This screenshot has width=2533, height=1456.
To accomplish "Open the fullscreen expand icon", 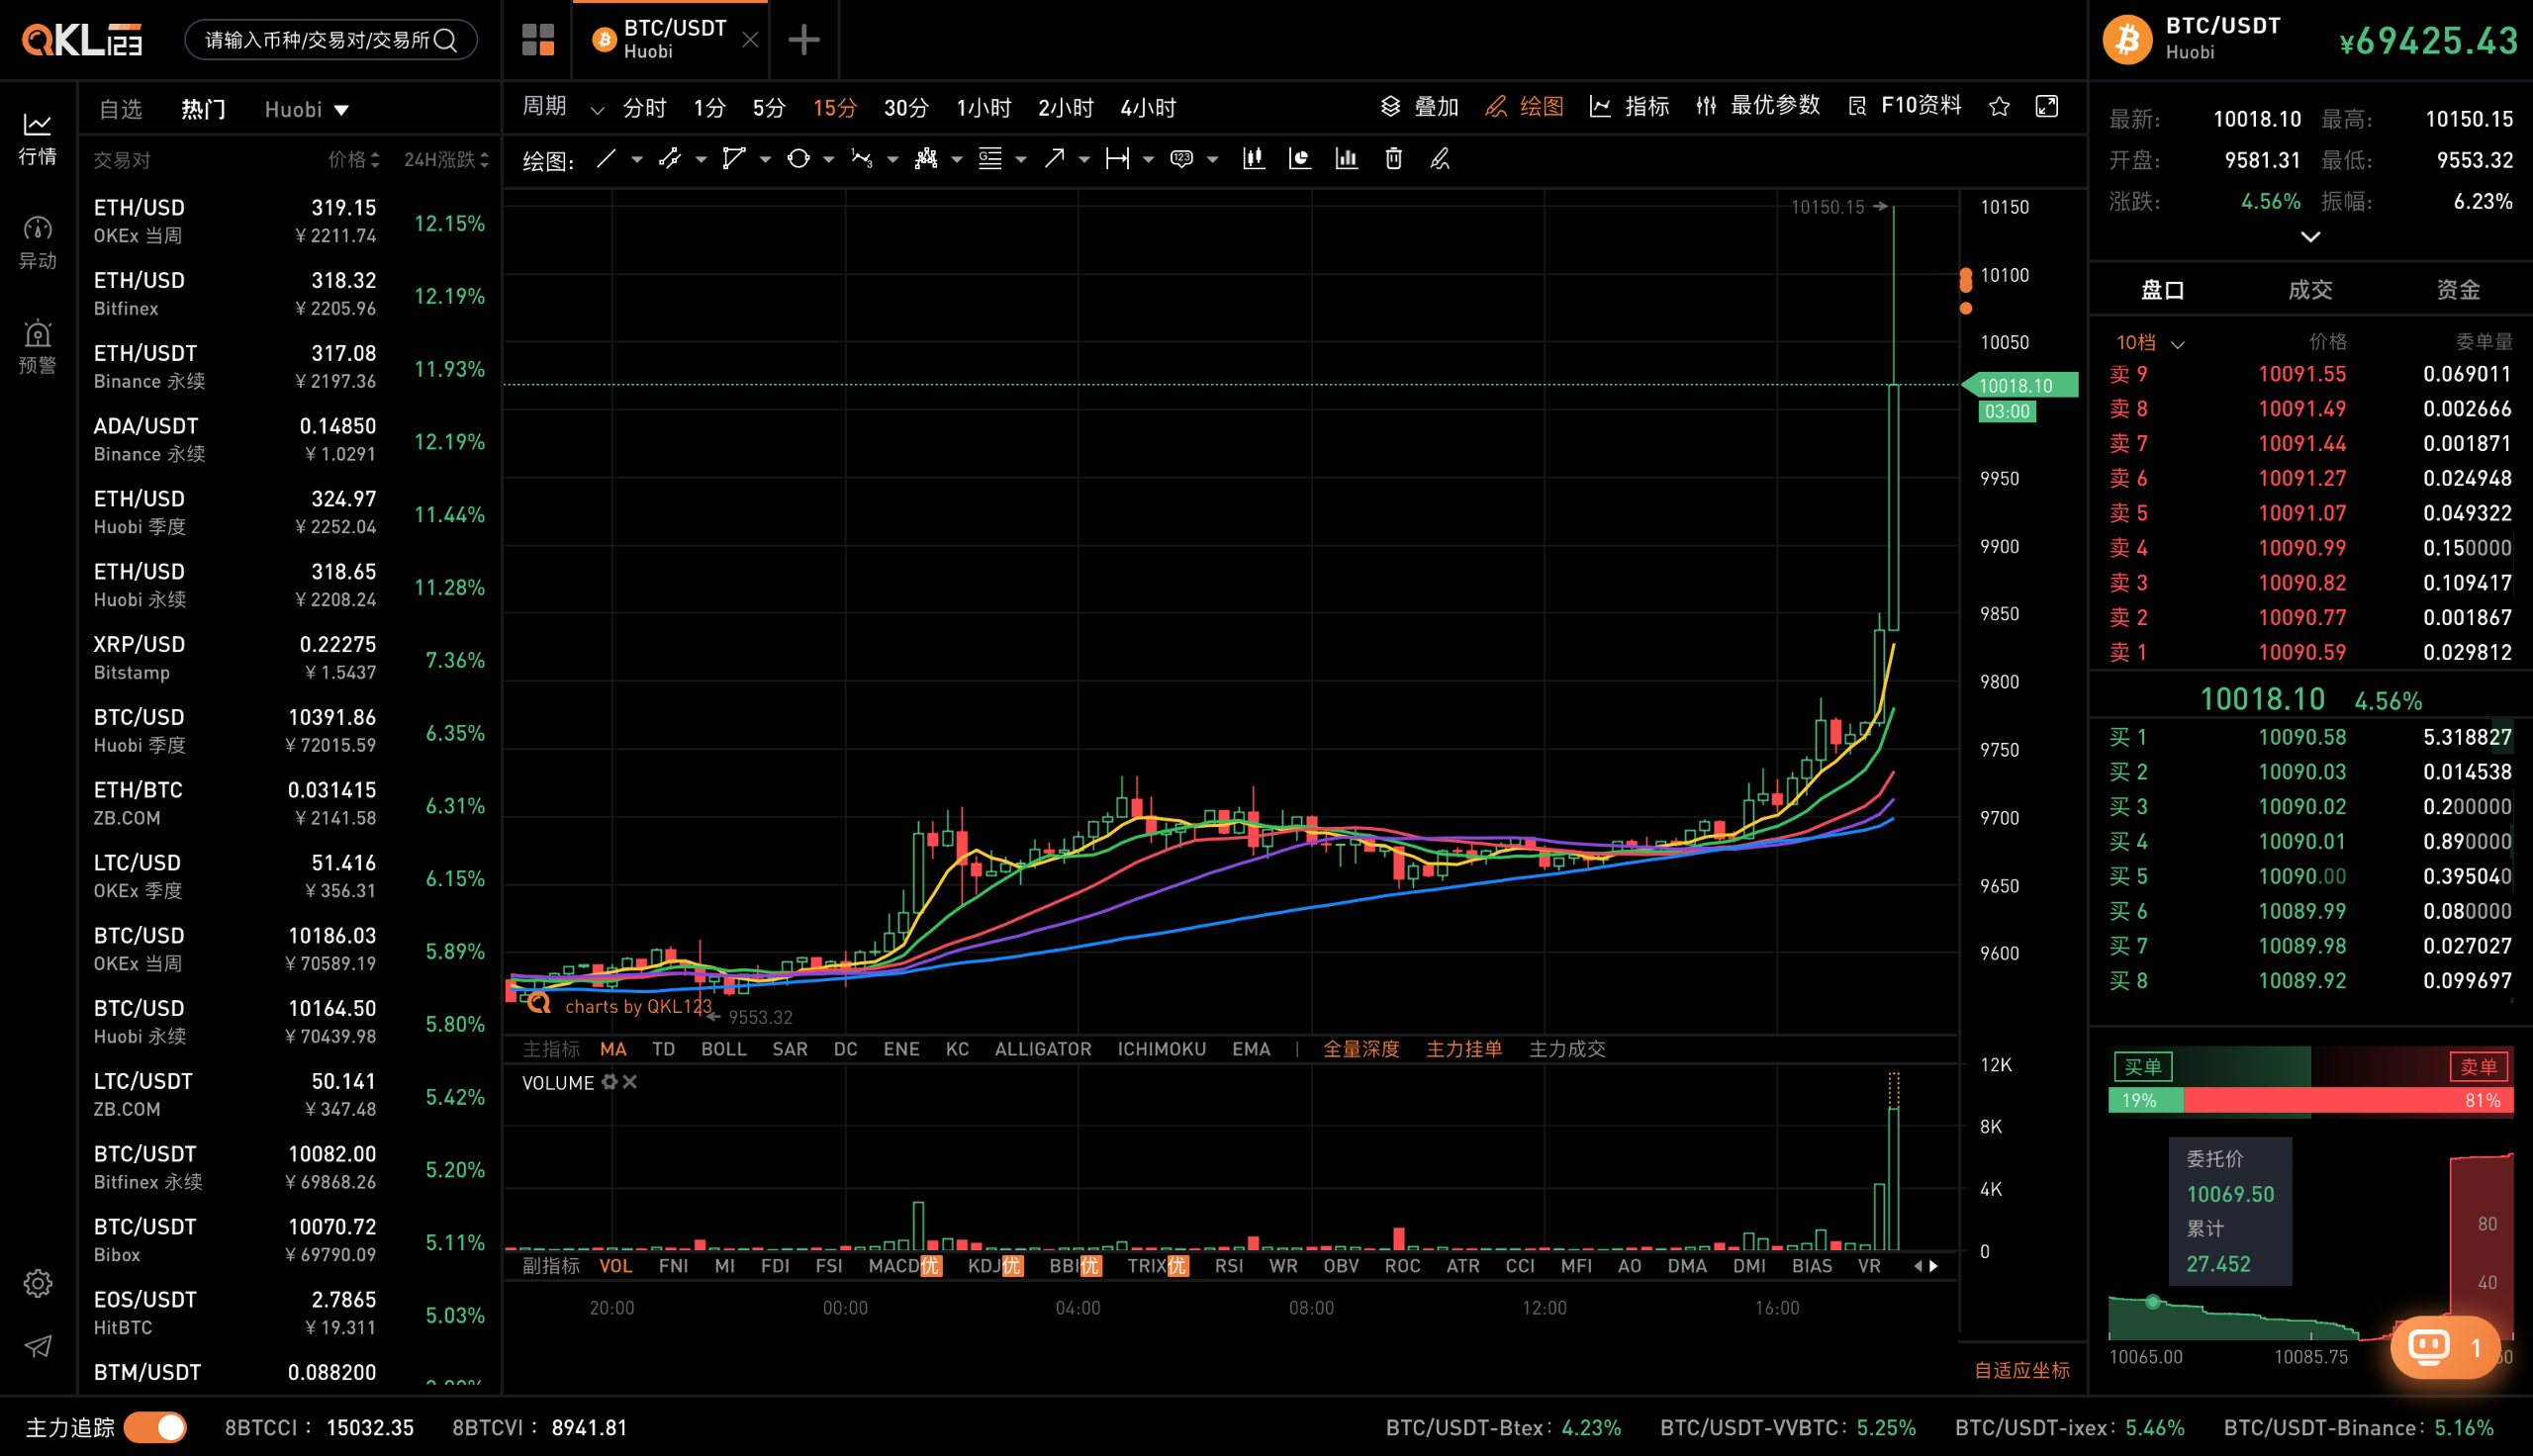I will click(x=2047, y=107).
